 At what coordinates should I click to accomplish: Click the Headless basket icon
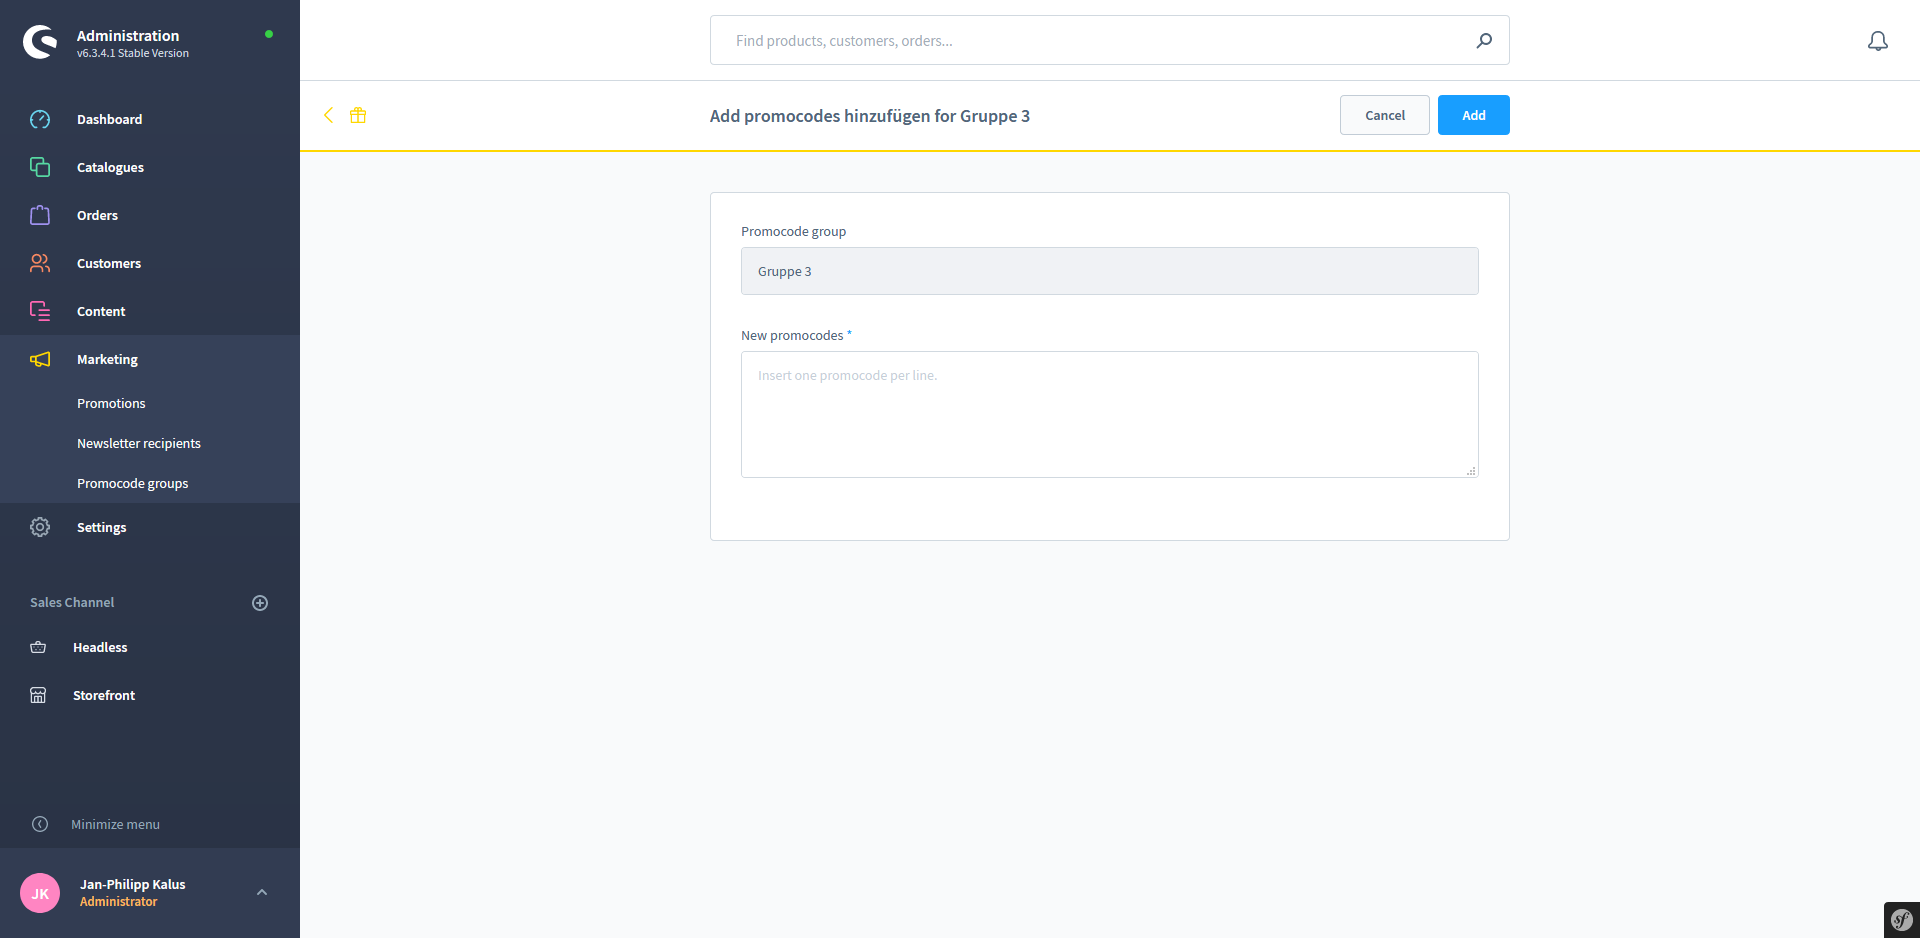click(38, 647)
